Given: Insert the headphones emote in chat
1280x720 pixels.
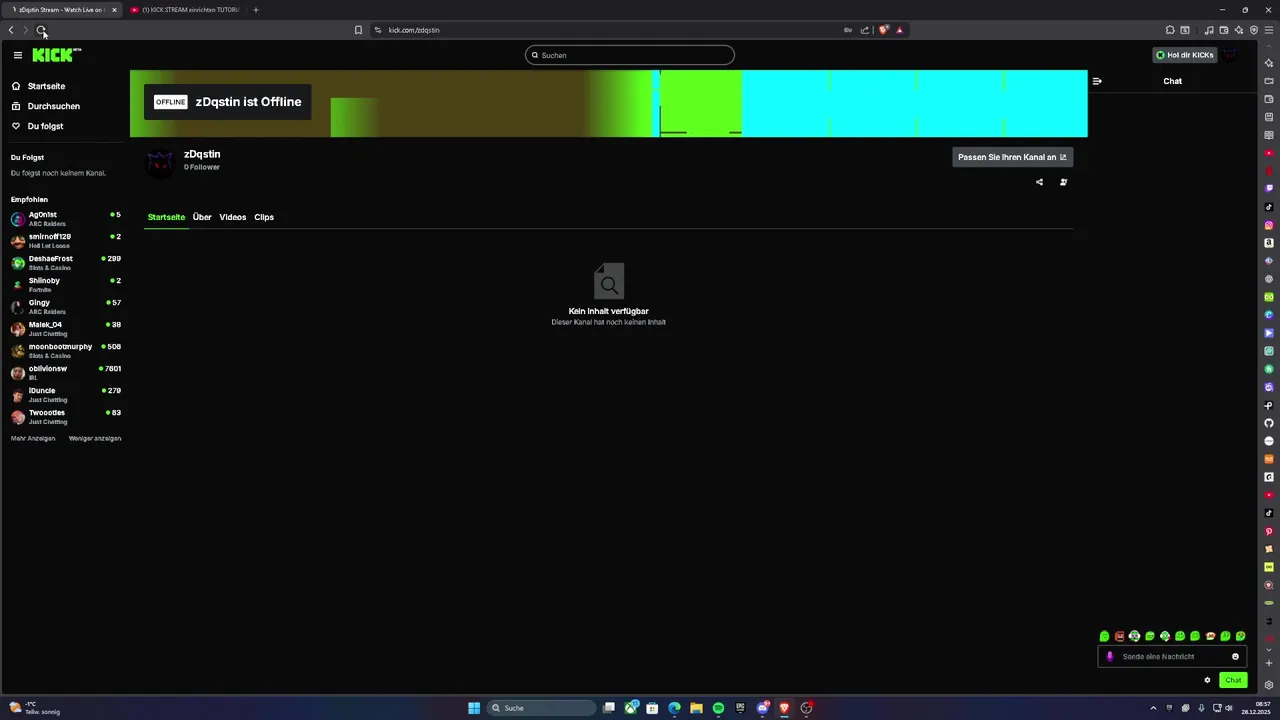Looking at the screenshot, I should pos(1134,636).
